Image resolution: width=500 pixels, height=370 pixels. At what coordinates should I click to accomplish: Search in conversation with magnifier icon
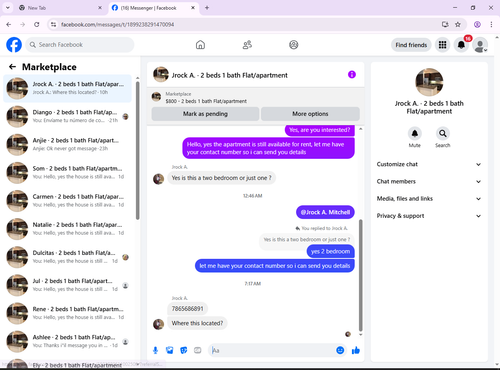pos(443,134)
